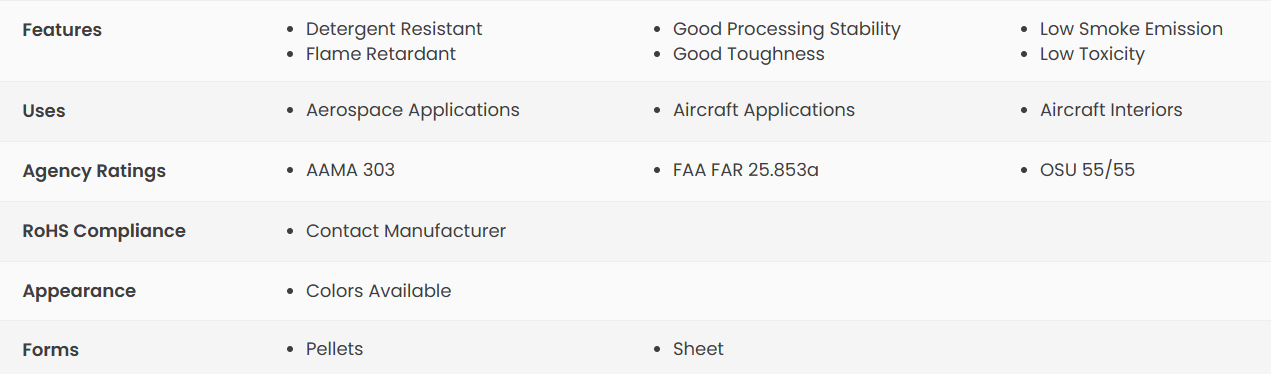Click the FAA FAR 25.853a rating

(746, 170)
